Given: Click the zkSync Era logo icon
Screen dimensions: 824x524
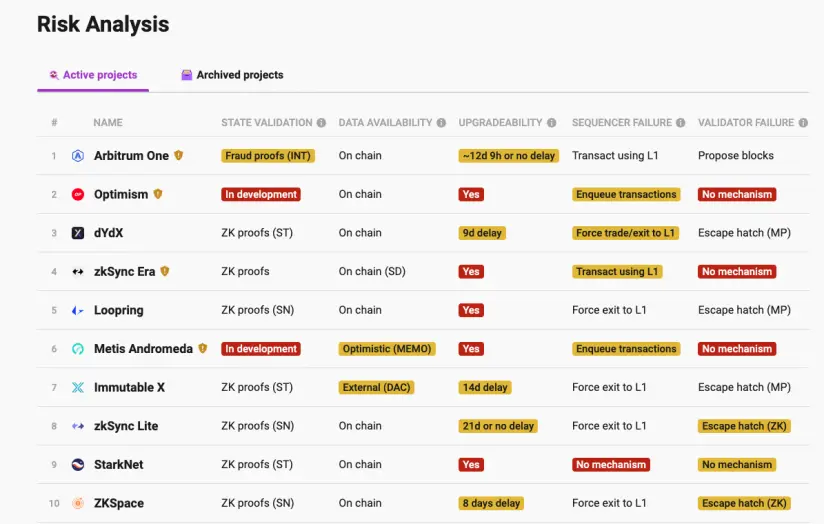Looking at the screenshot, I should click(x=78, y=272).
